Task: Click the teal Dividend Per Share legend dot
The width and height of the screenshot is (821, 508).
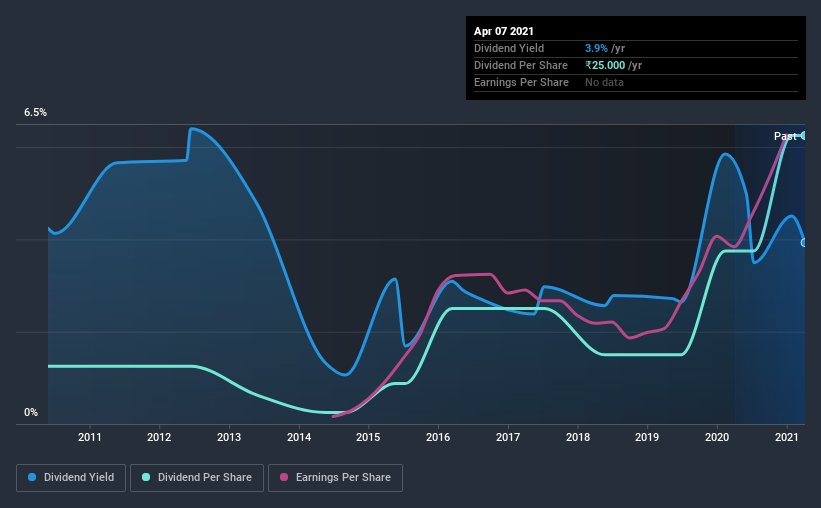Action: [146, 477]
